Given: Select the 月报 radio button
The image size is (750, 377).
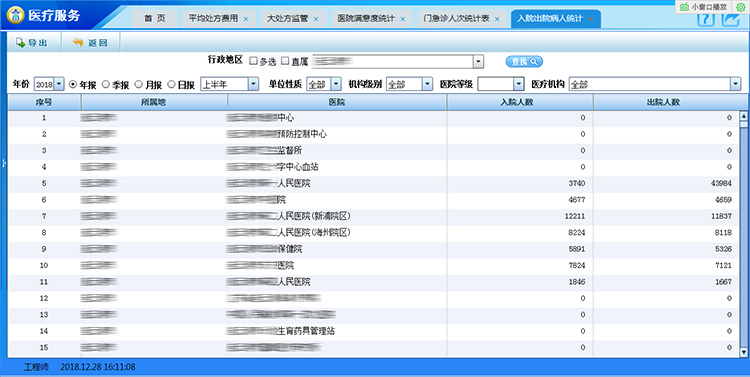Looking at the screenshot, I should point(139,84).
